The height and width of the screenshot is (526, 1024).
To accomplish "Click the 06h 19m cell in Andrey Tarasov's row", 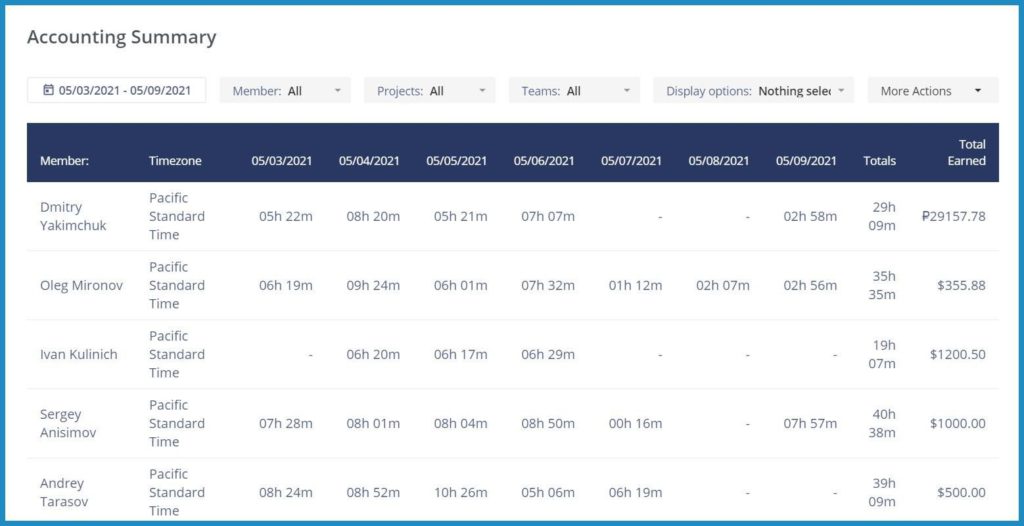I will click(635, 492).
